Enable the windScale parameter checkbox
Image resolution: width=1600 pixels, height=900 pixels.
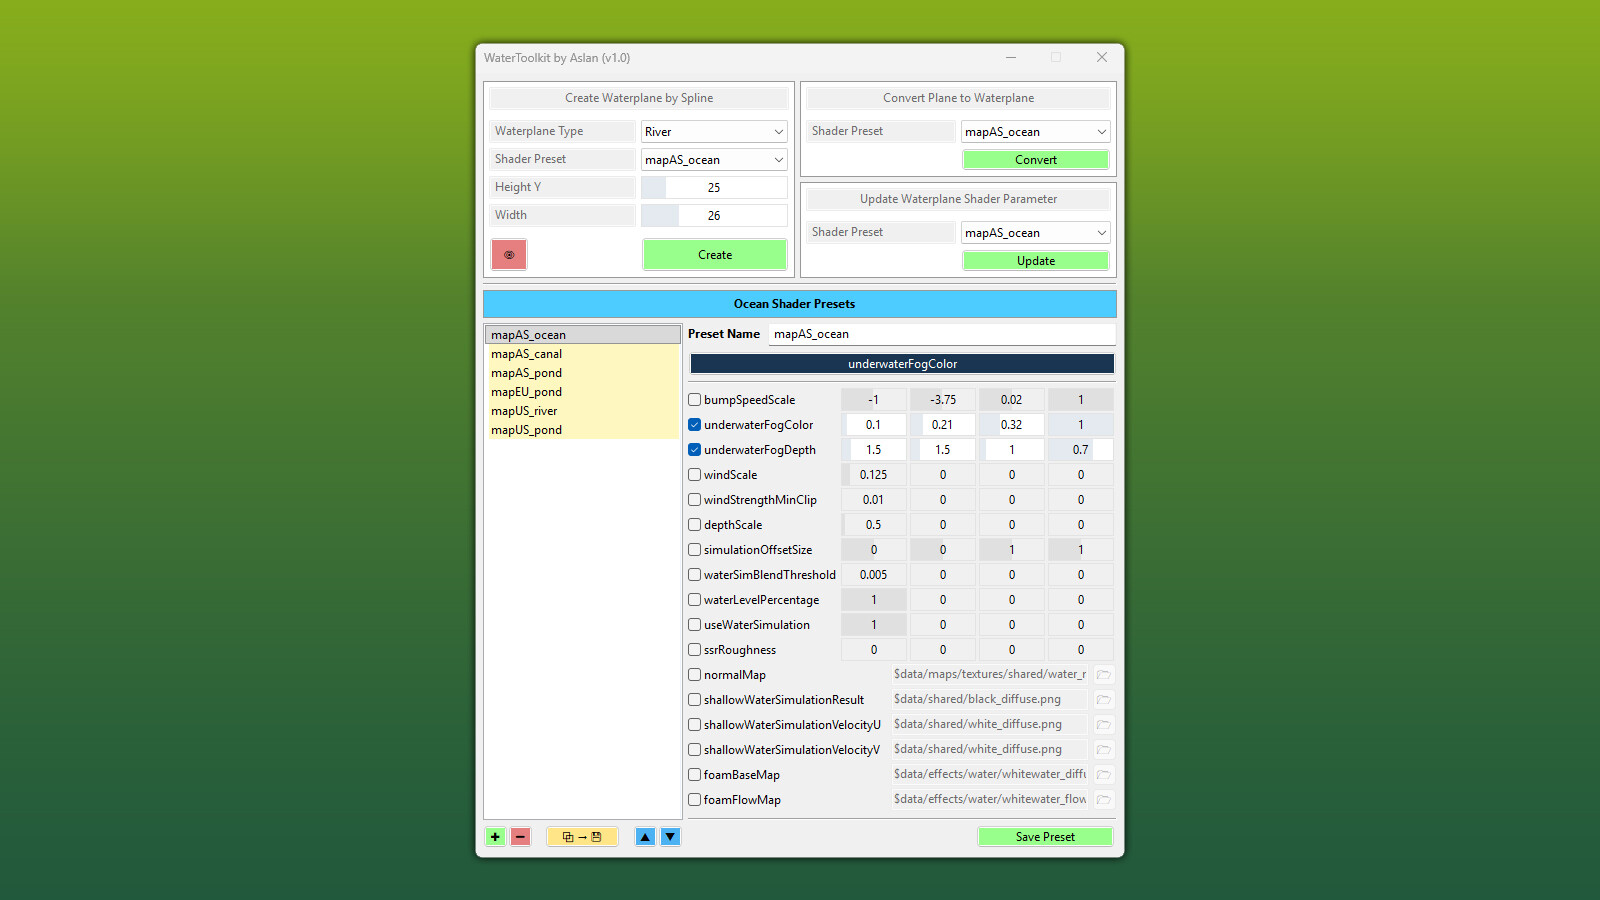[694, 474]
